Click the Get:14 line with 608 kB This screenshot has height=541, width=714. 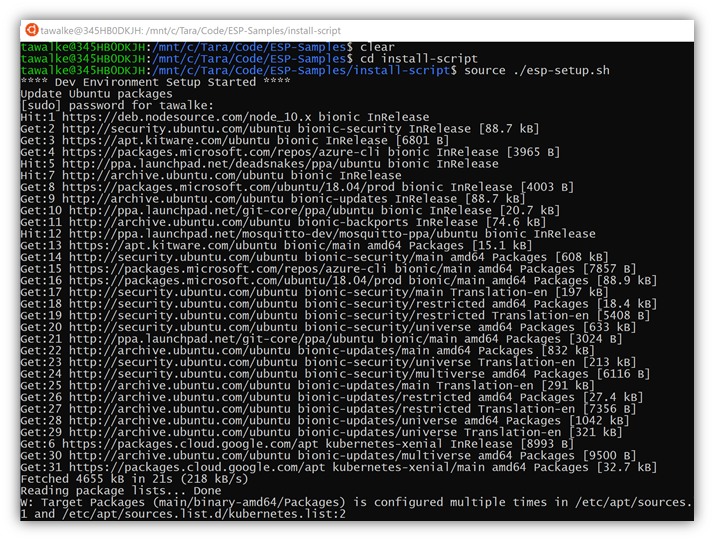(315, 257)
